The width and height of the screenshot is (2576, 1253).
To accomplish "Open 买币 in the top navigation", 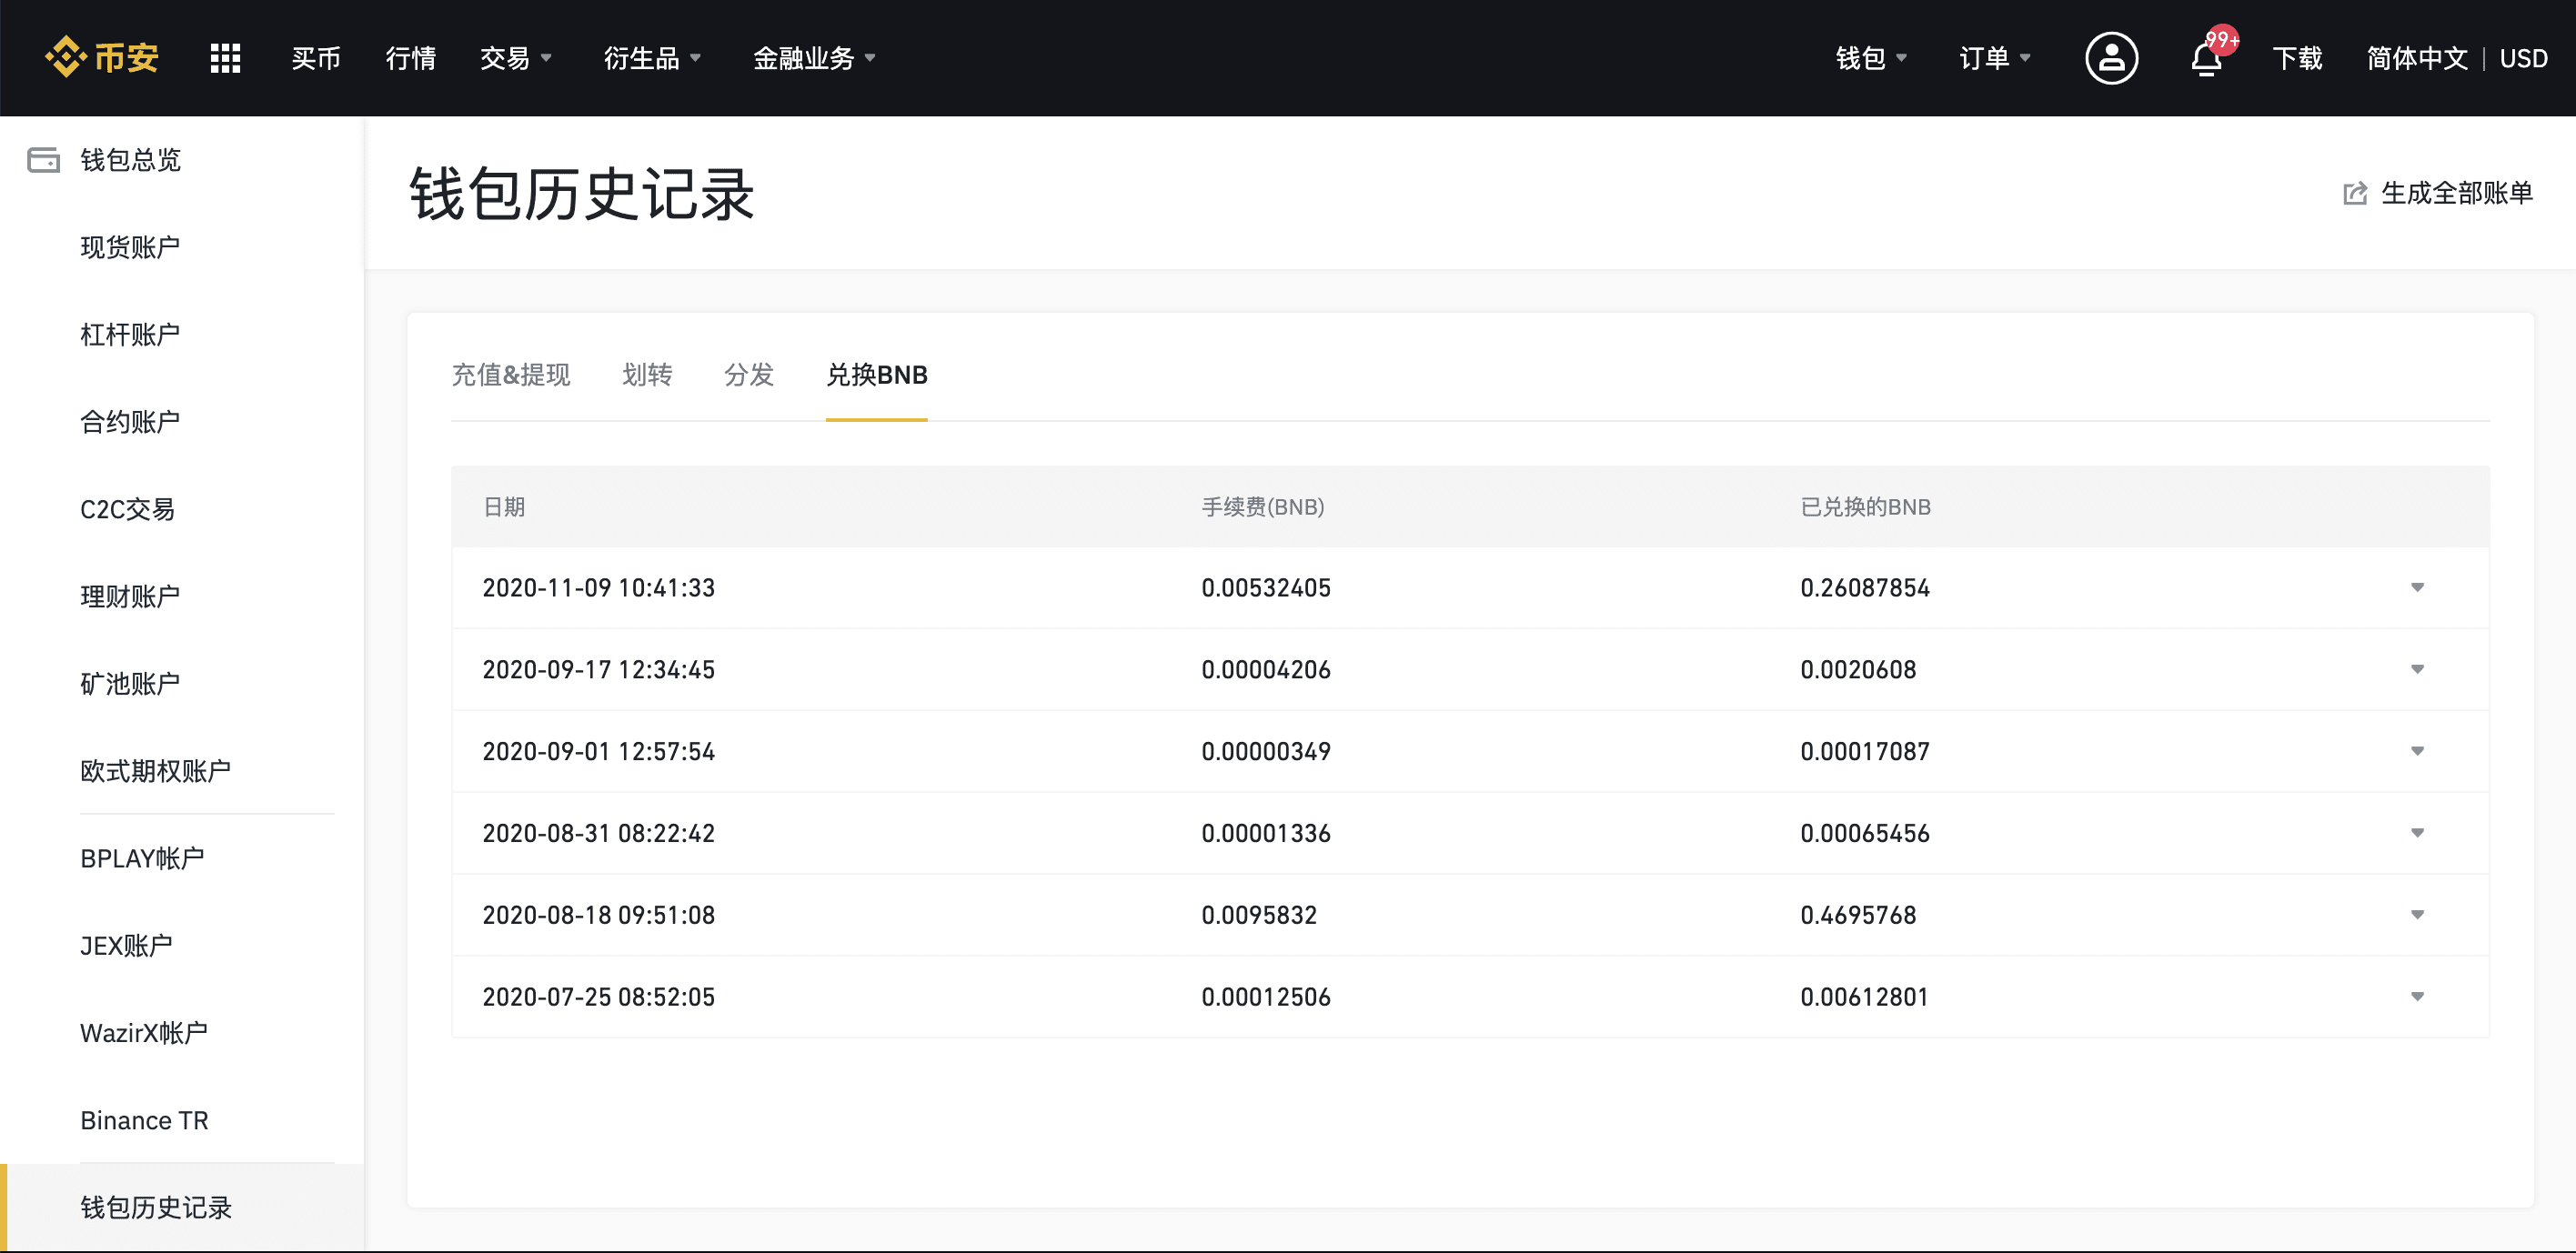I will 316,58.
